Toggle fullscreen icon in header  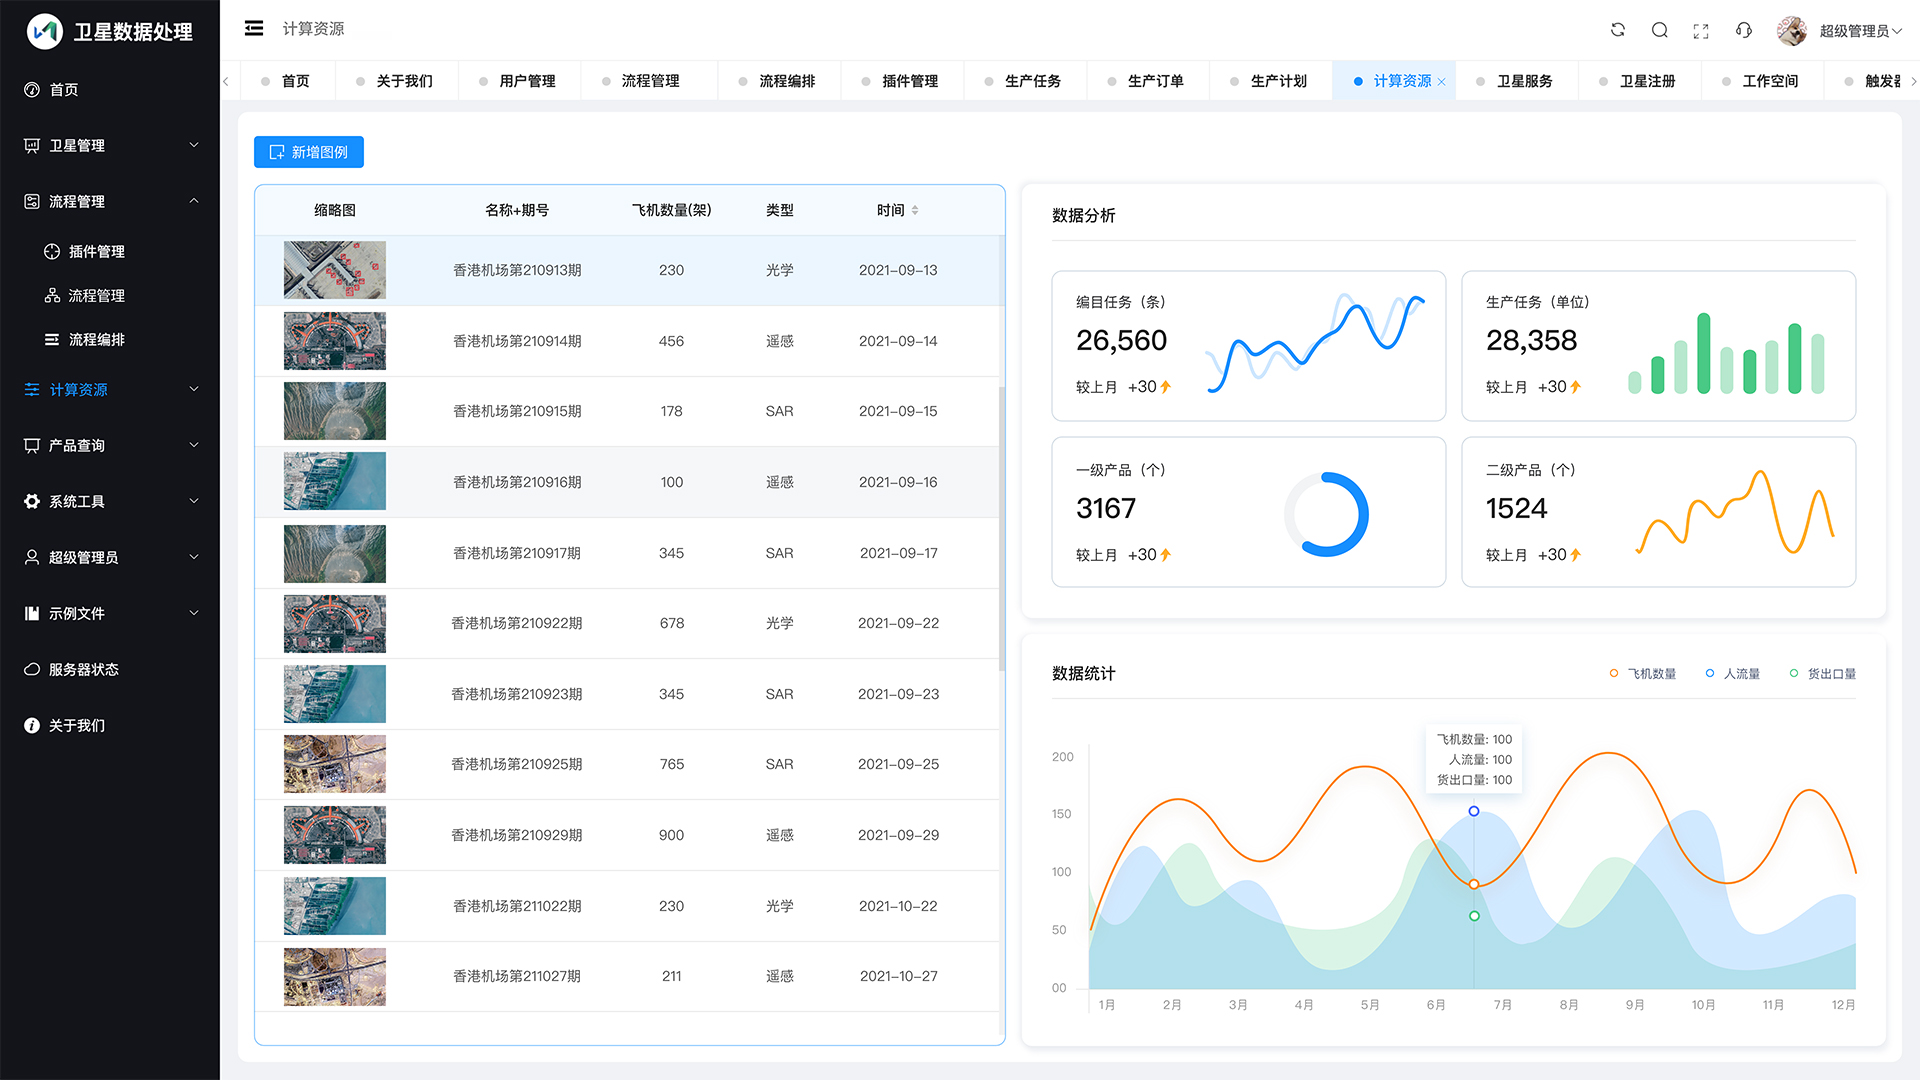pyautogui.click(x=1701, y=31)
